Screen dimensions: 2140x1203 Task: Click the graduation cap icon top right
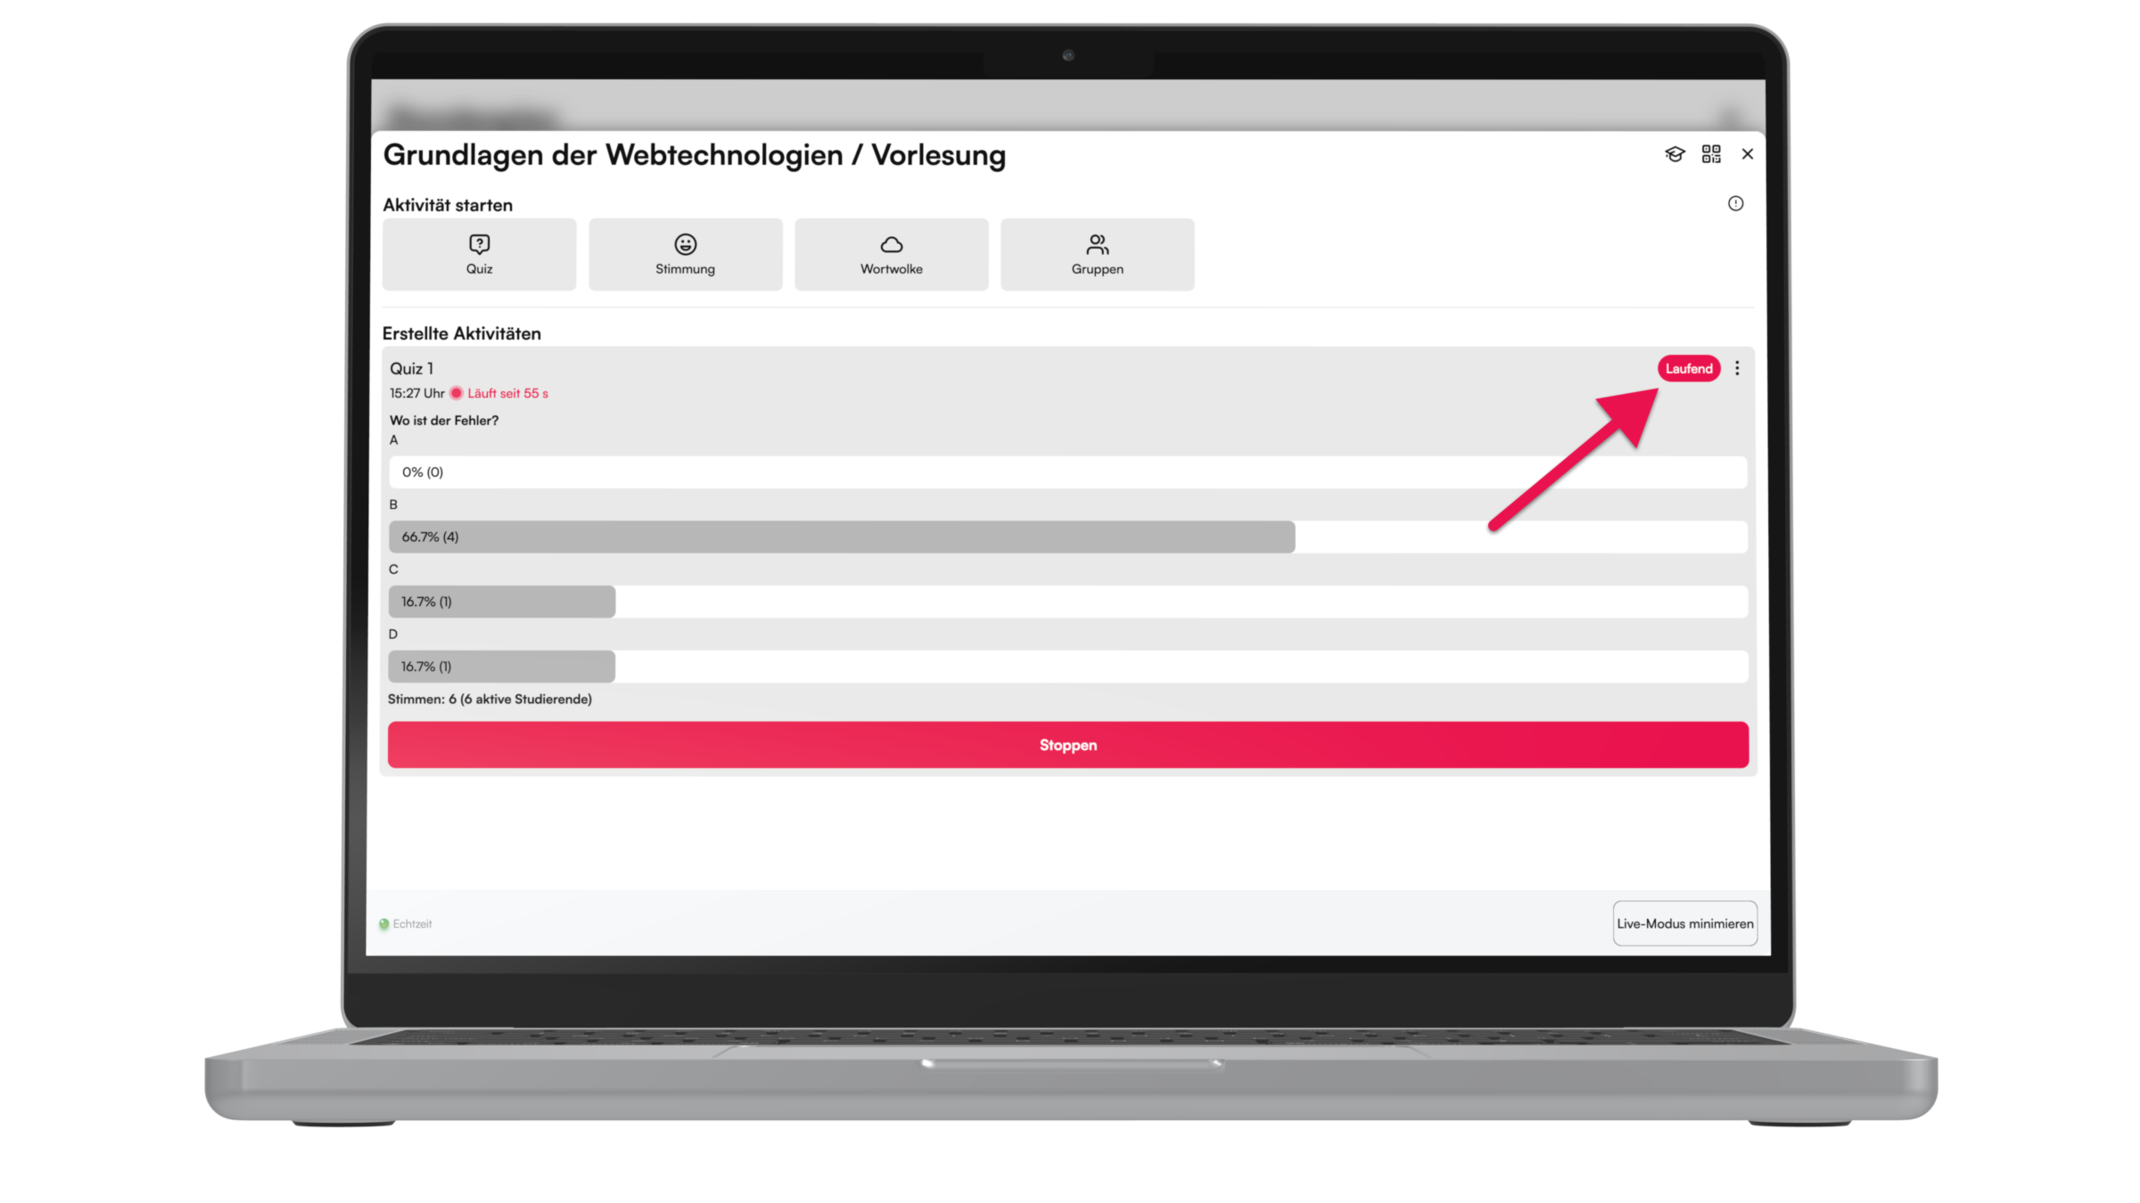tap(1674, 154)
